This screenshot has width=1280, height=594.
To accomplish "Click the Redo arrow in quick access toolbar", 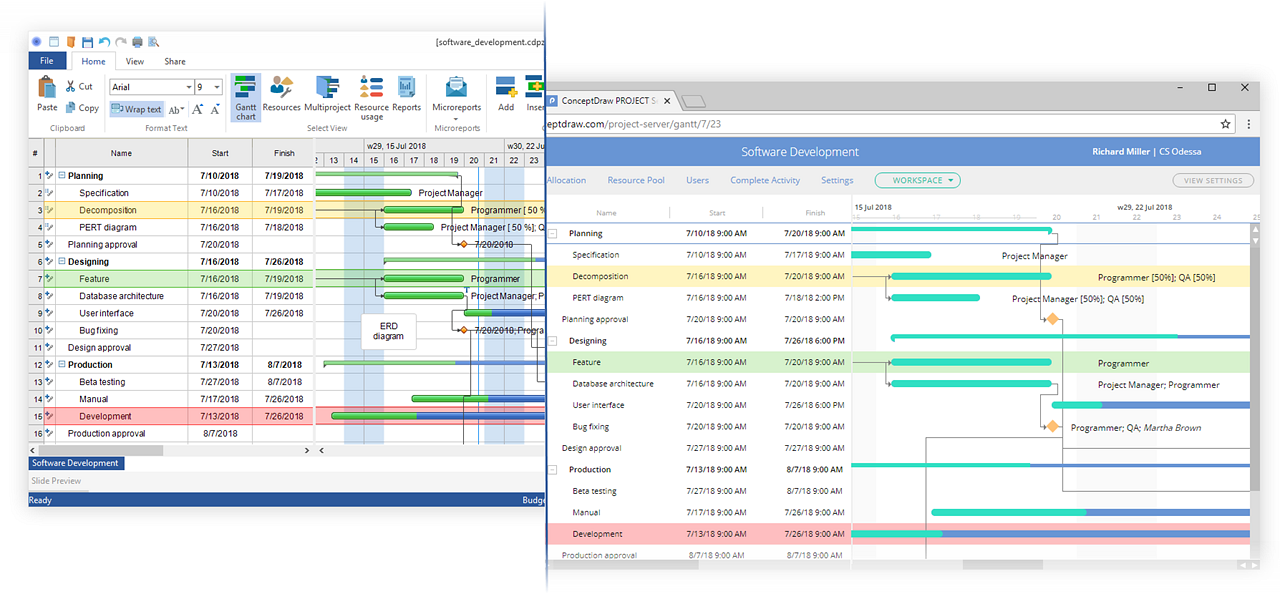I will 120,42.
